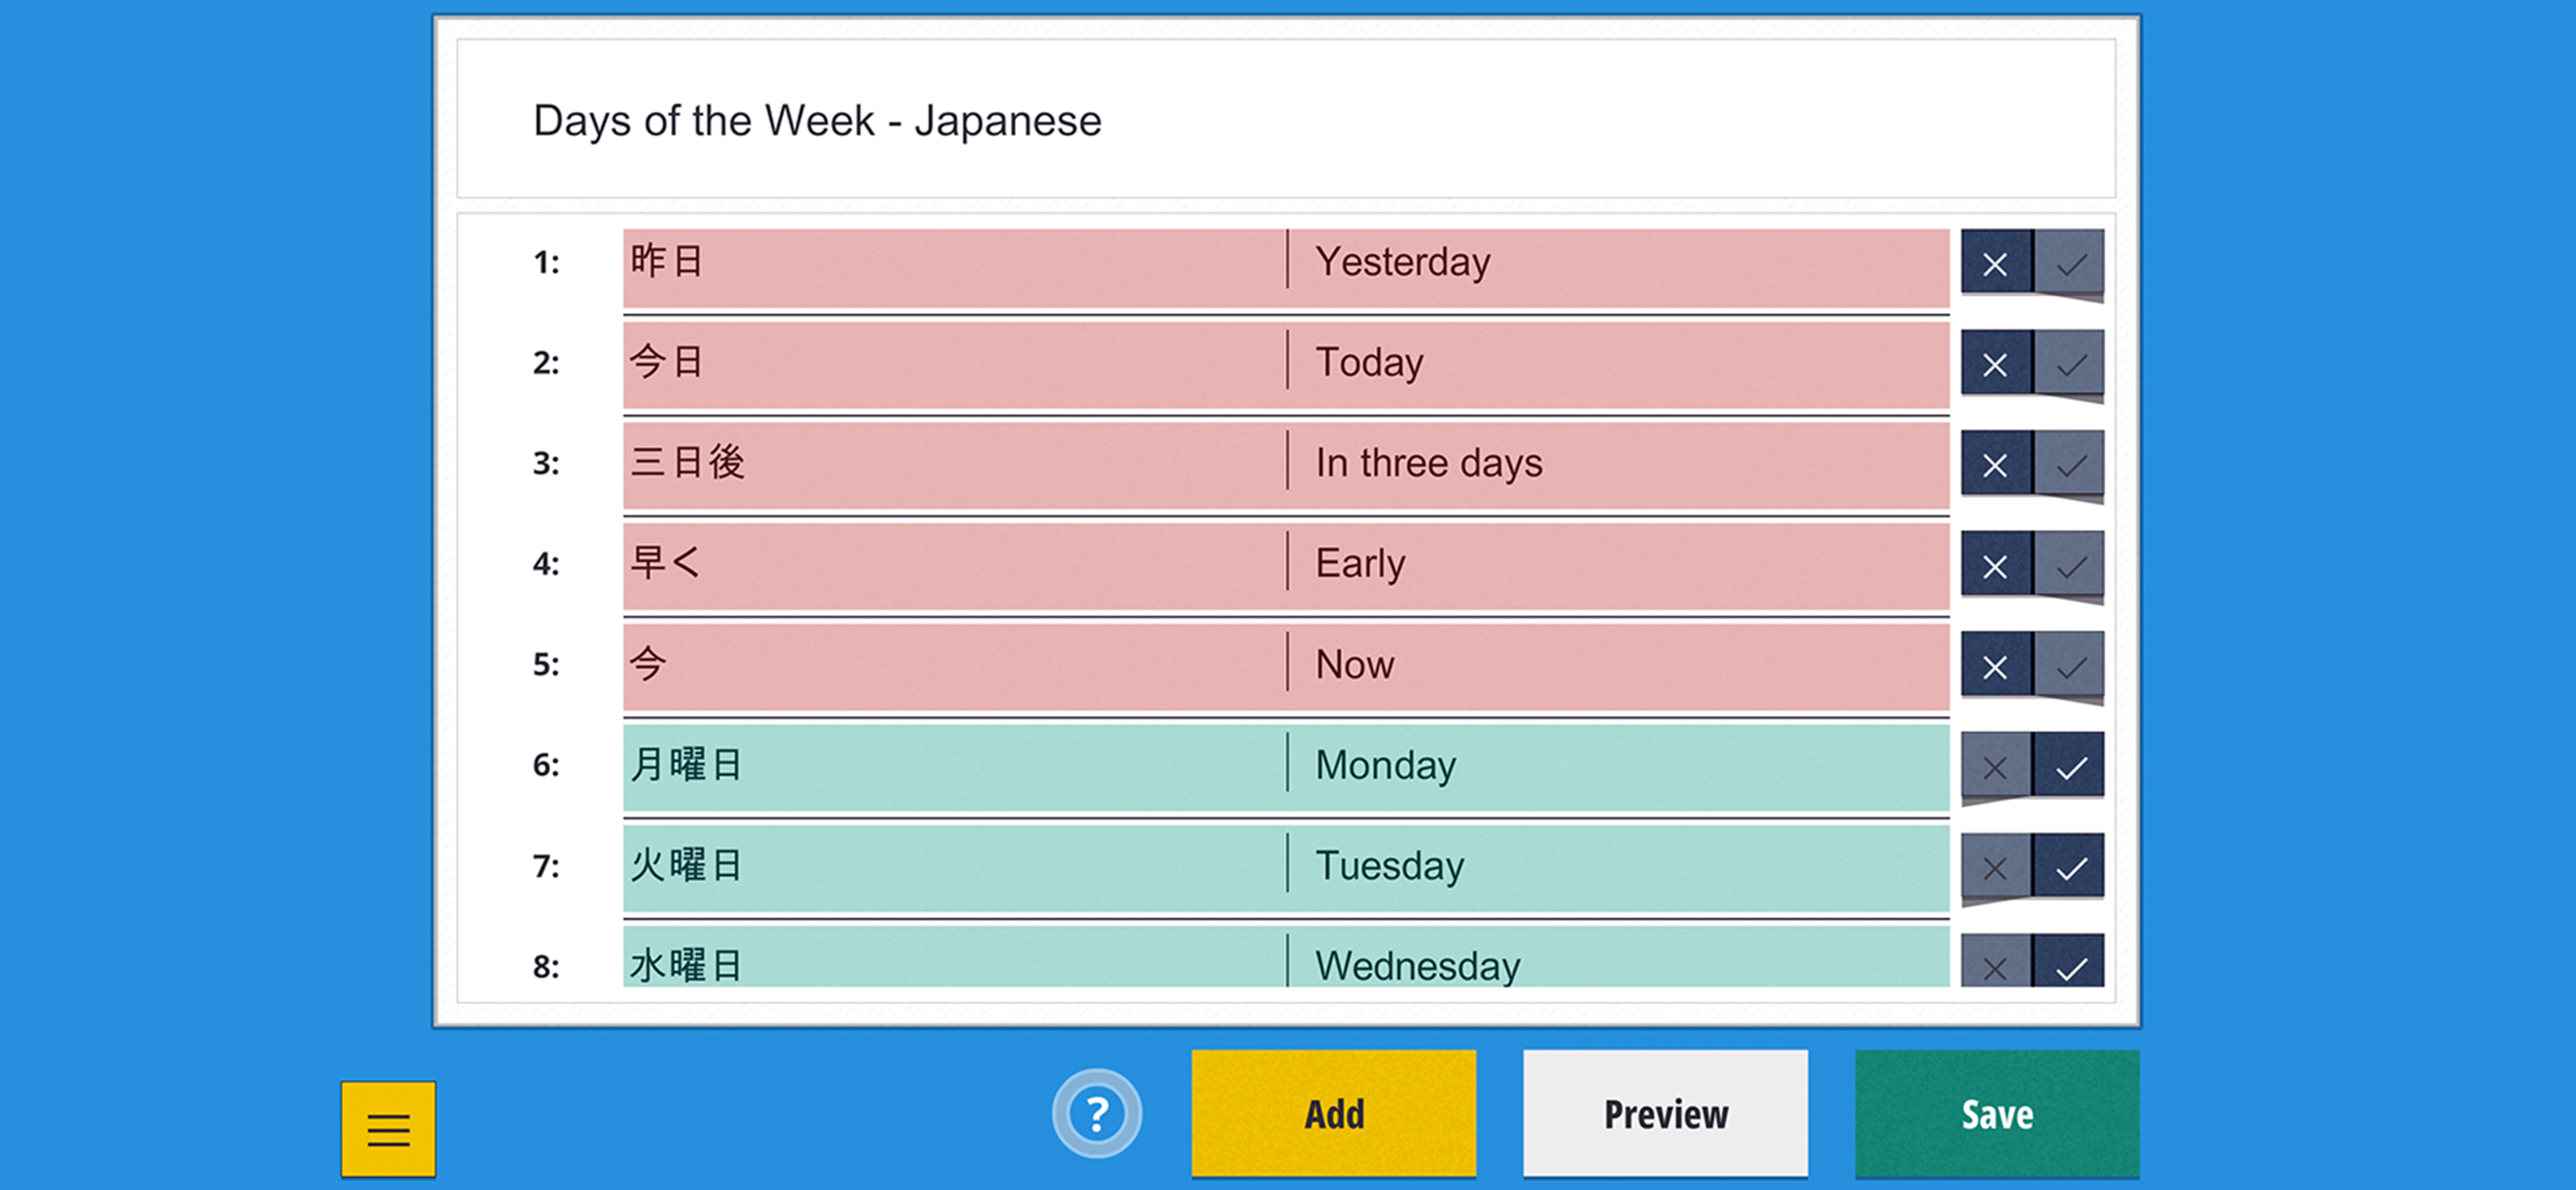Click the Japanese text field in row 6
The image size is (2576, 1190).
(x=952, y=767)
